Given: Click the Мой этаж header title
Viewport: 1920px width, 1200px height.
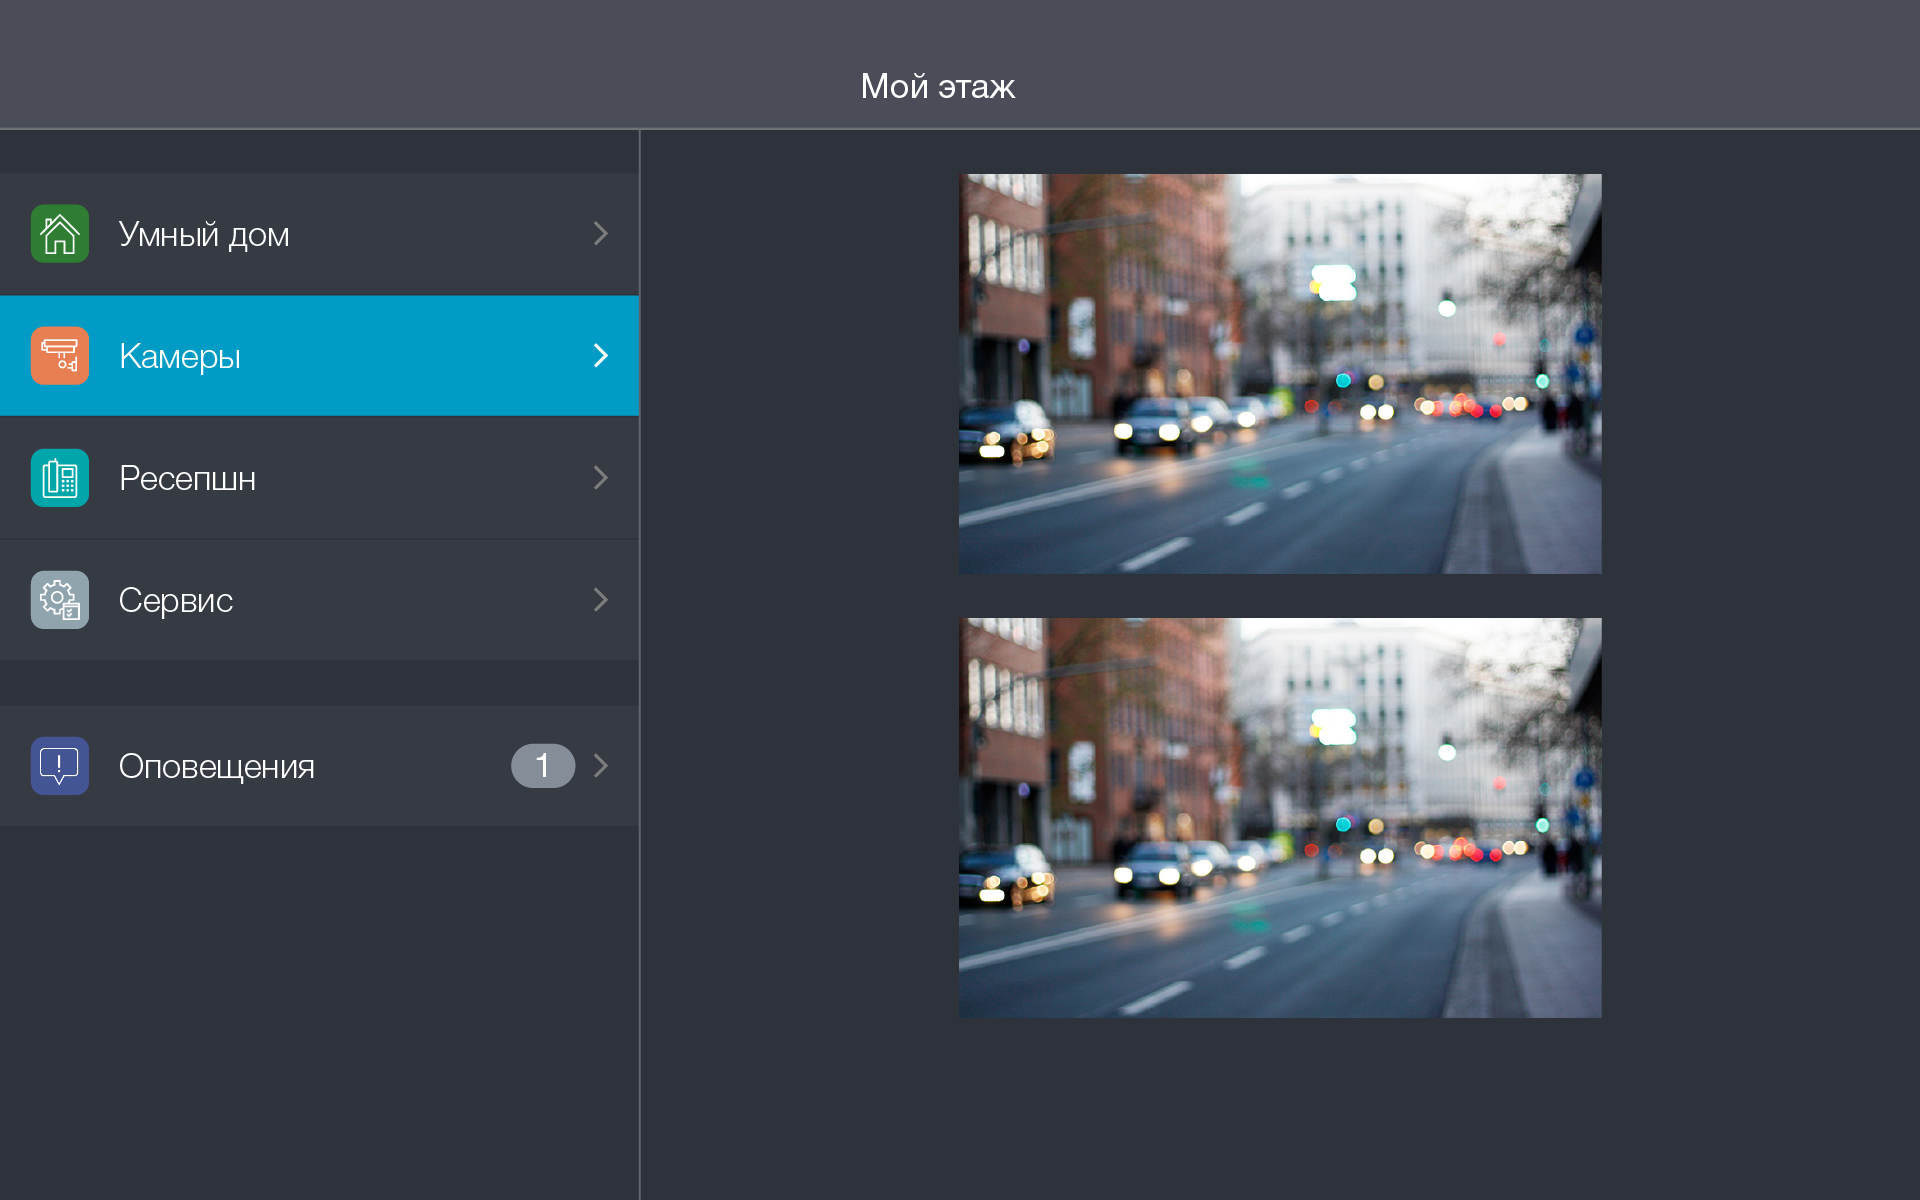Looking at the screenshot, I should coord(937,86).
